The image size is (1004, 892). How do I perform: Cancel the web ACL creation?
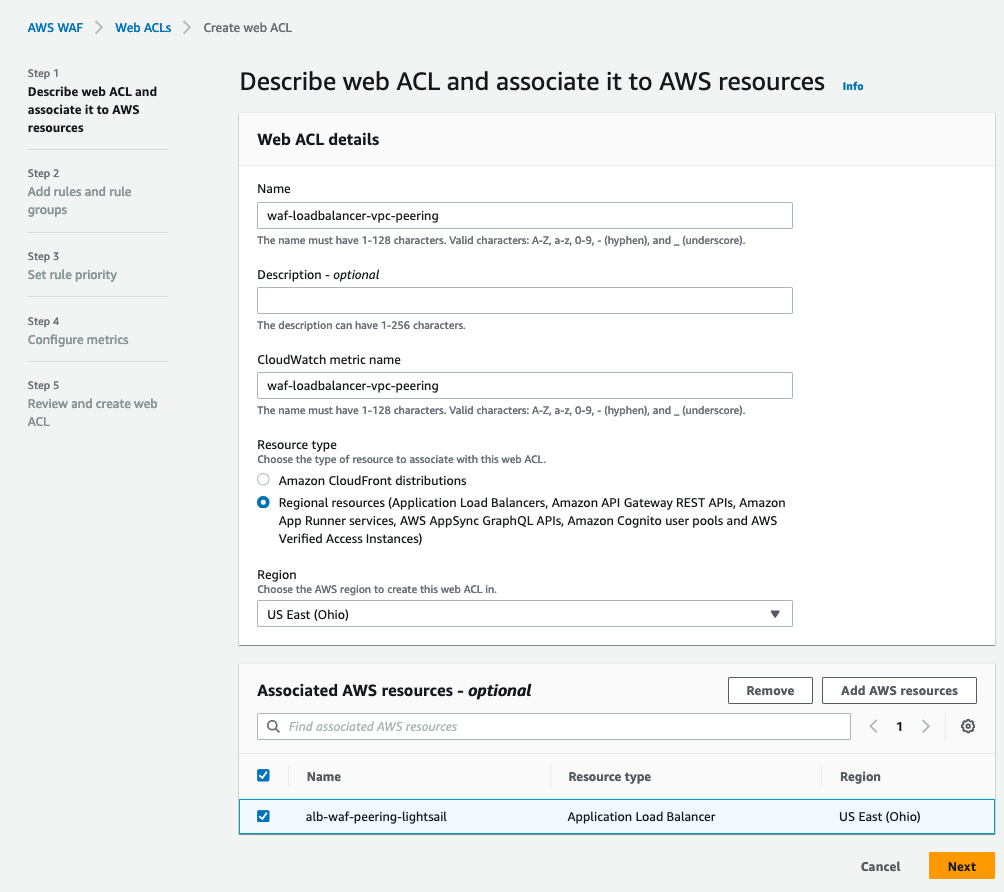(x=880, y=867)
